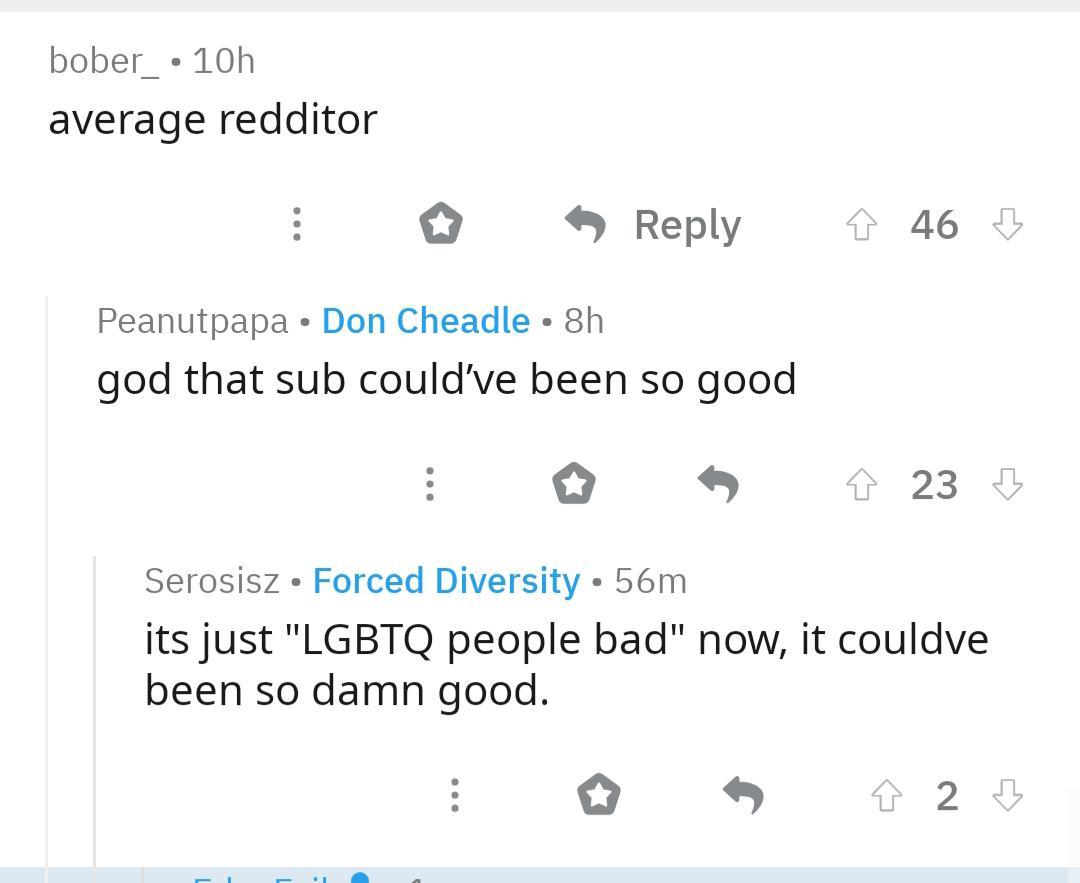Open the overflow menu on Peanutpapa's comment
The width and height of the screenshot is (1080, 883).
pyautogui.click(x=429, y=484)
